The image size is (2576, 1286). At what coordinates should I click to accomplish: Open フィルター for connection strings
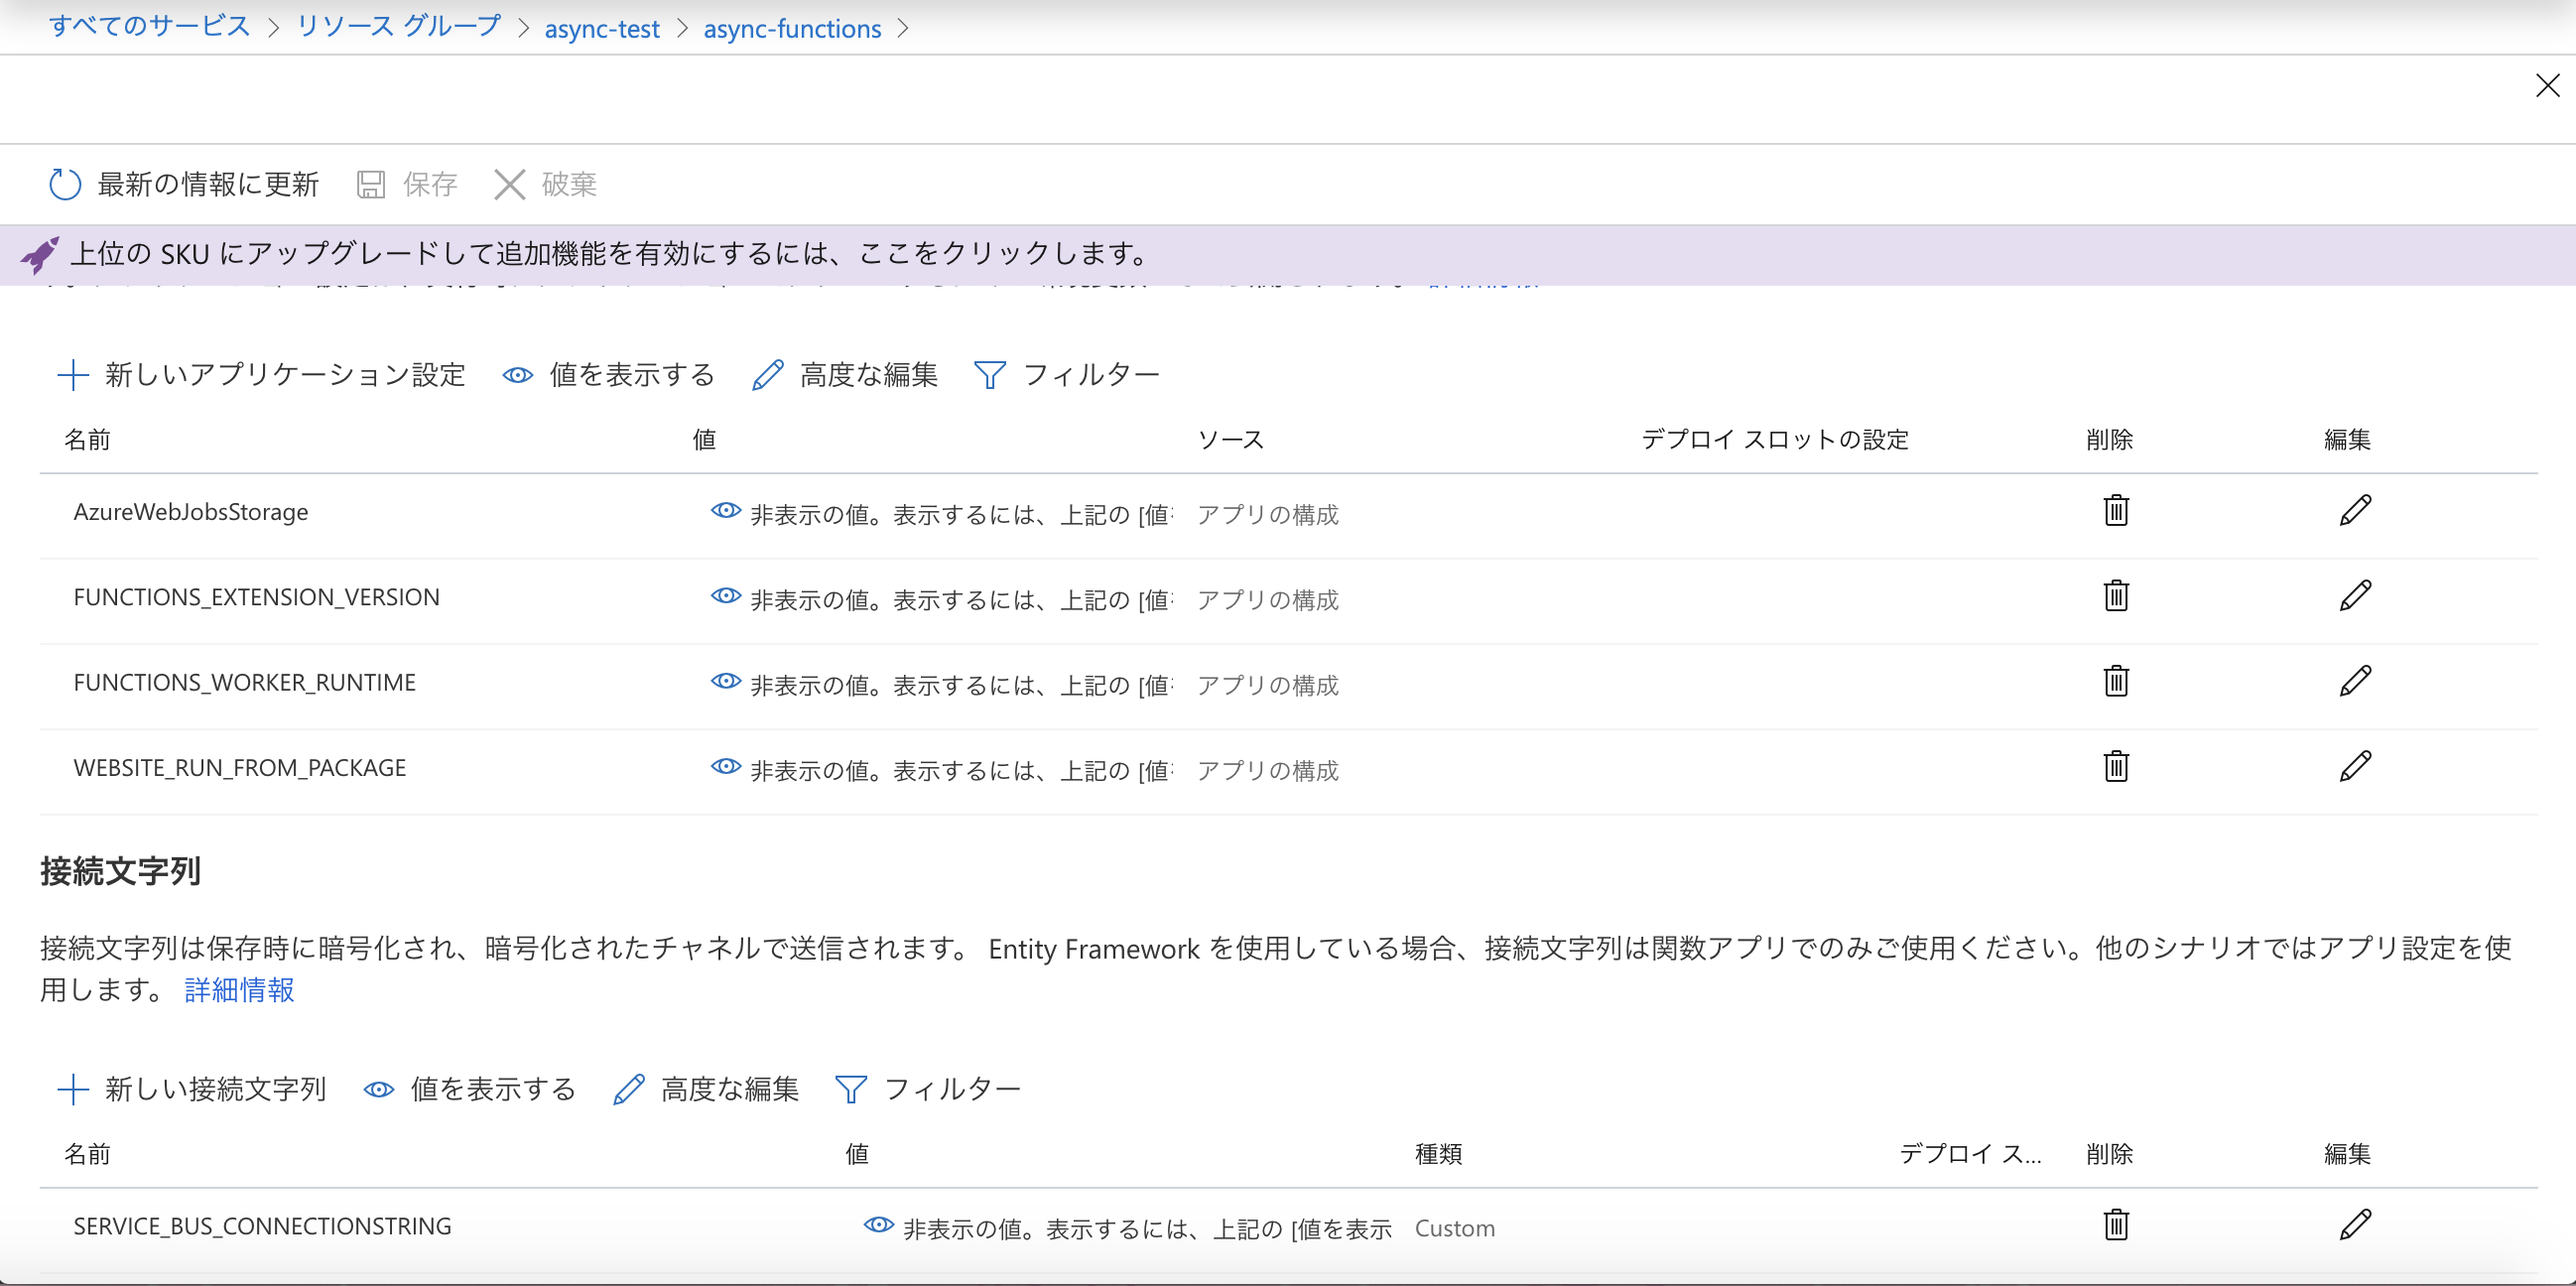click(x=927, y=1089)
